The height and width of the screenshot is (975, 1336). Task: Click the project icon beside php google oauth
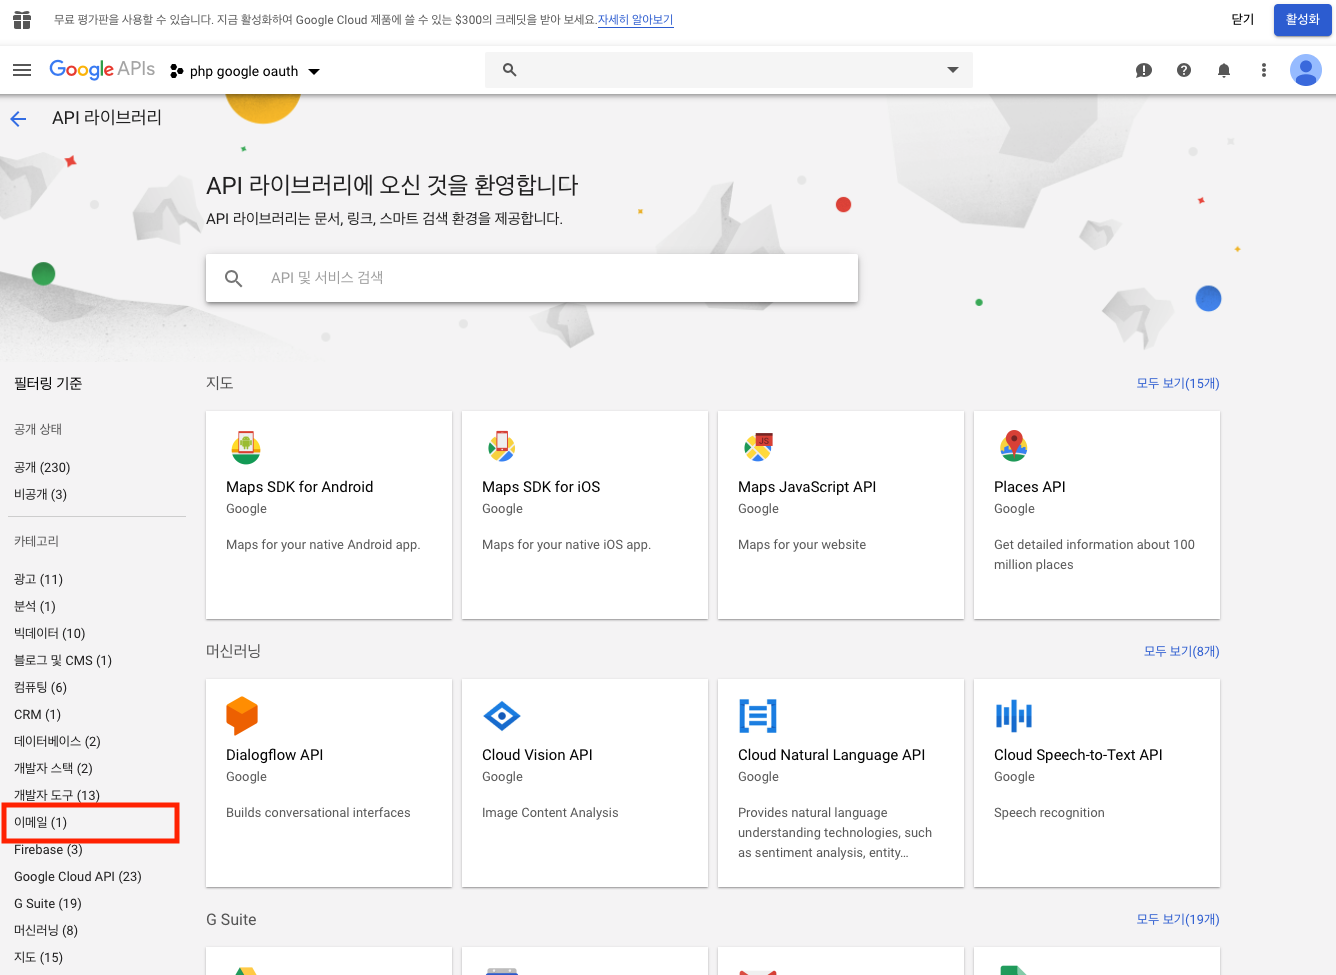pos(177,71)
